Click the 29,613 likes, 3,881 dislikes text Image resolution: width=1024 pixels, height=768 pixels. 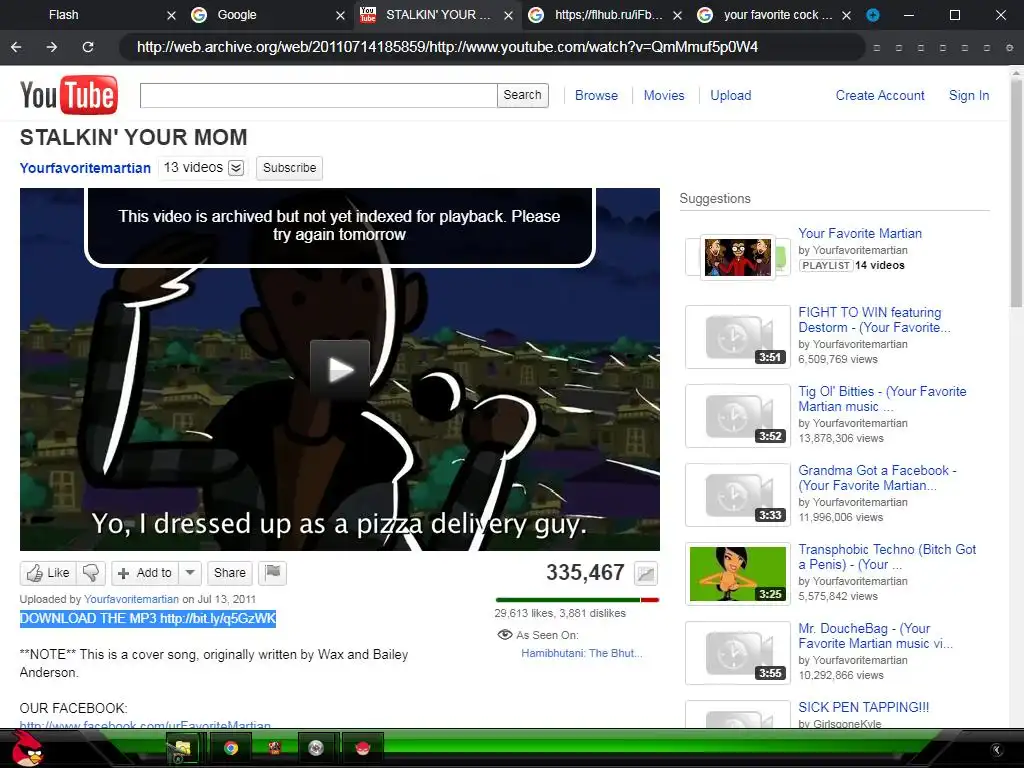(560, 613)
